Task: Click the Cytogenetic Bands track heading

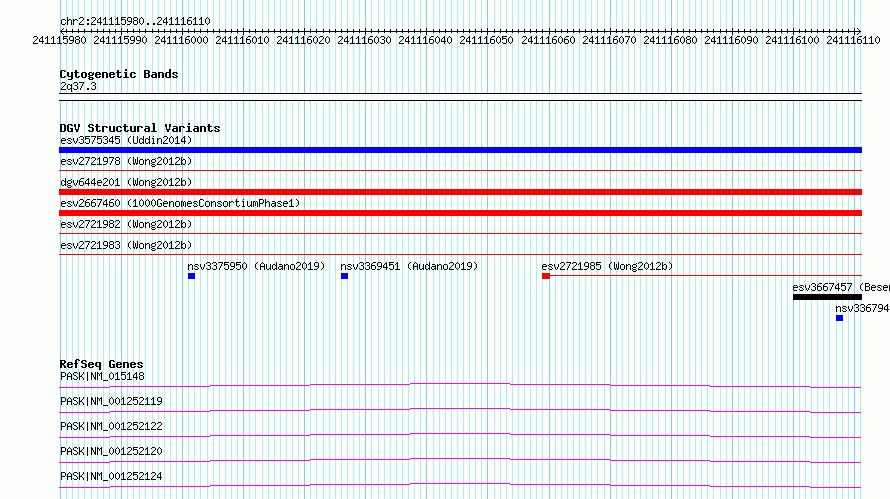Action: click(119, 74)
